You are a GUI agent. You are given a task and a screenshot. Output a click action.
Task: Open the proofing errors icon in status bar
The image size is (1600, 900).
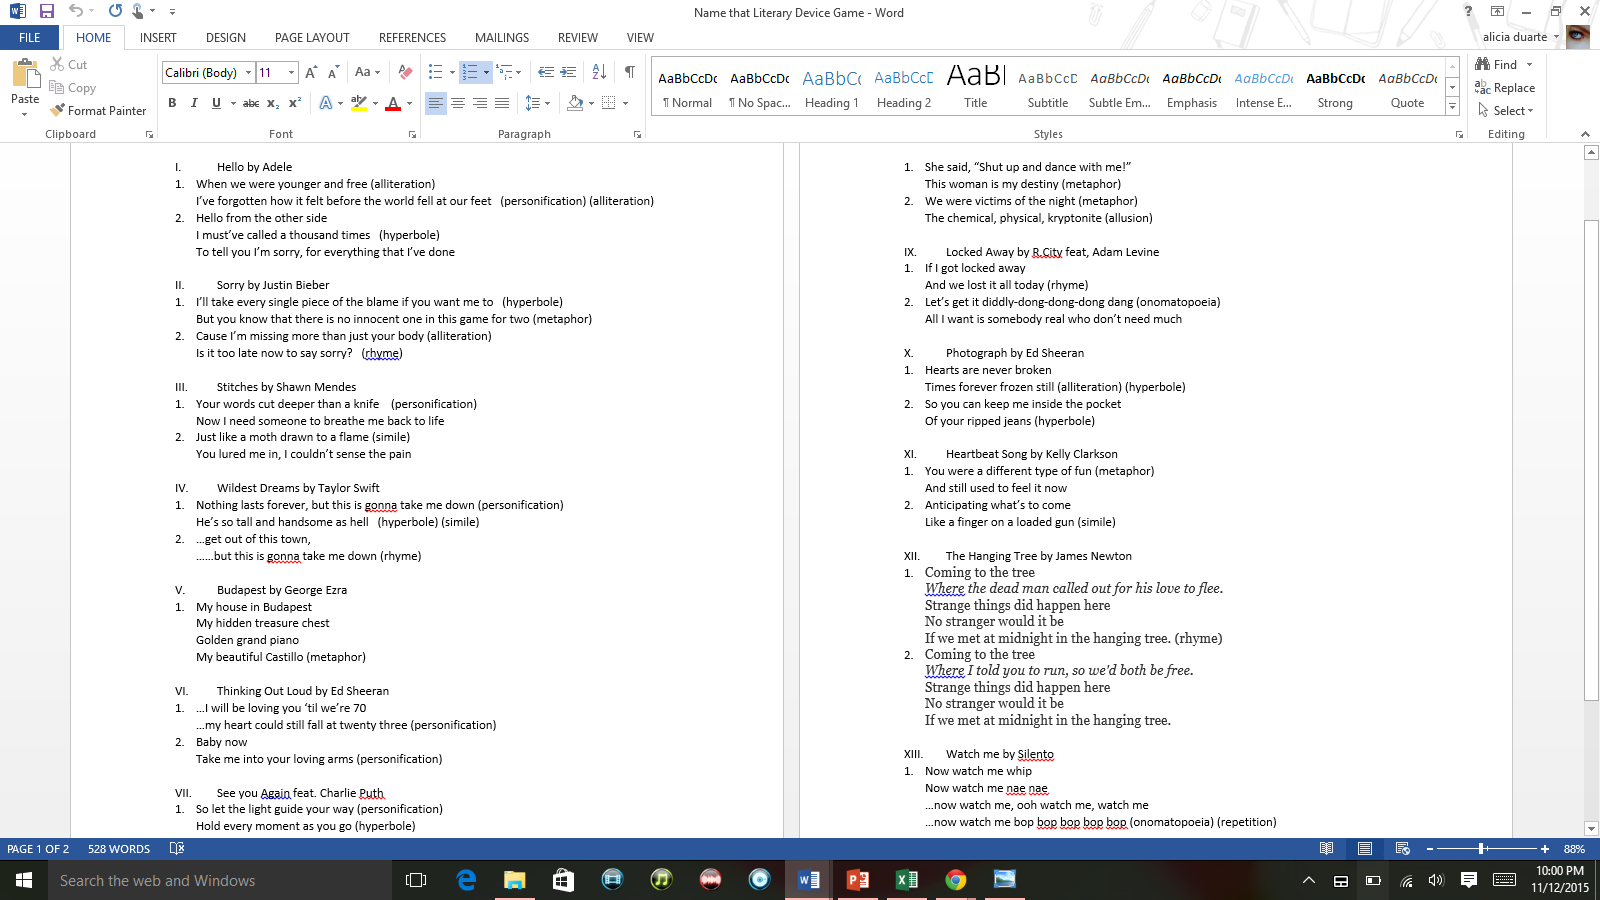click(x=177, y=849)
